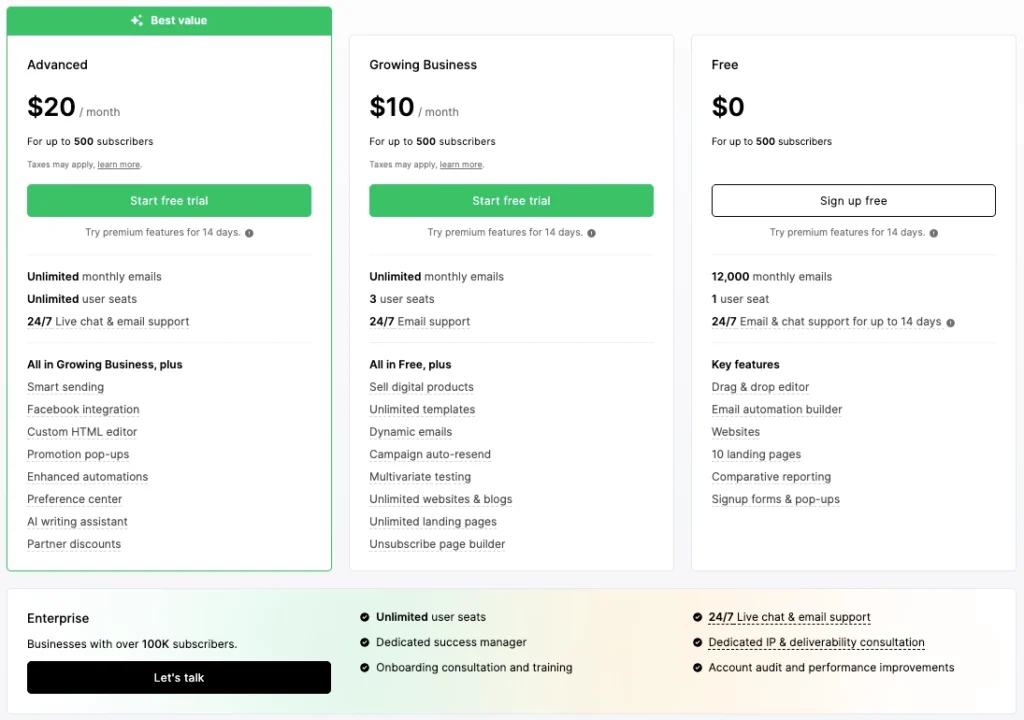Click Signup forms & pop-ups feature
Viewport: 1024px width, 720px height.
pyautogui.click(x=775, y=499)
